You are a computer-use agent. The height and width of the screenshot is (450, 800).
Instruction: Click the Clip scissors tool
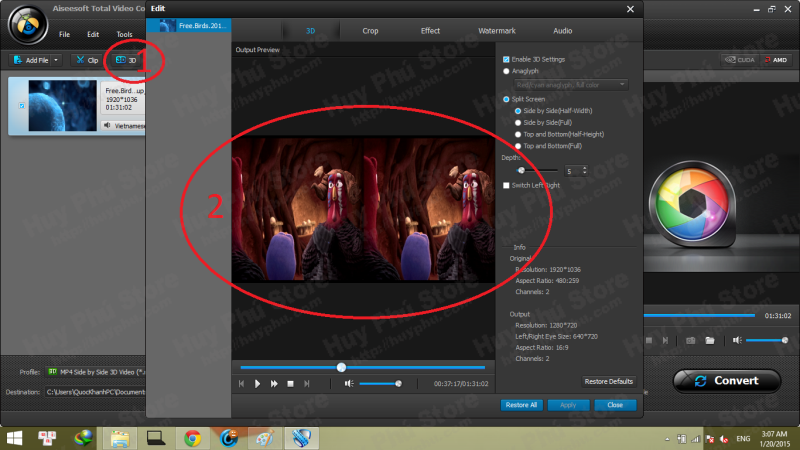pos(86,60)
